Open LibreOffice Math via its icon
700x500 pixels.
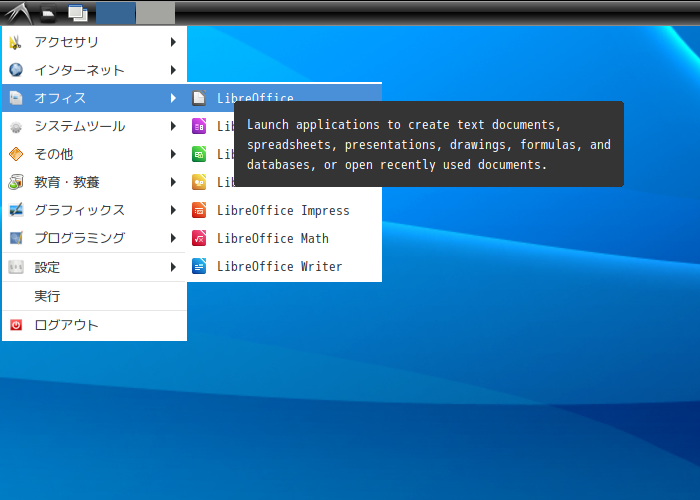[199, 238]
